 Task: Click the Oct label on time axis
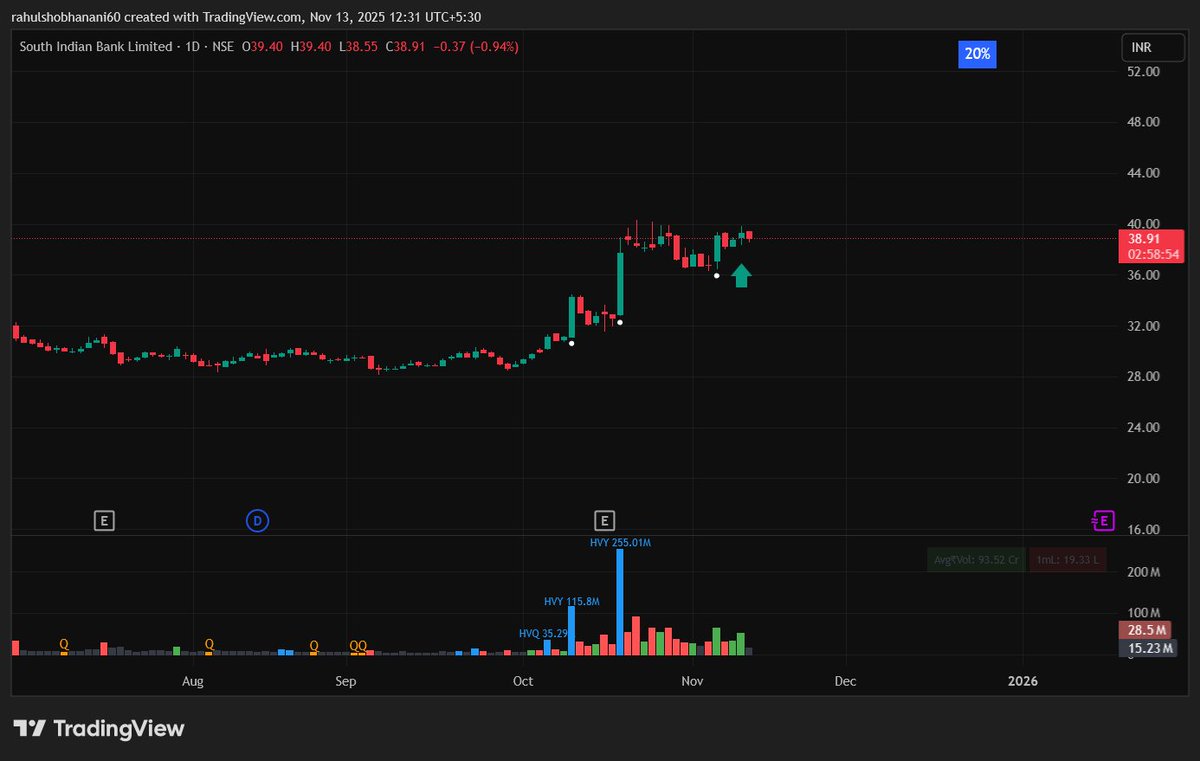pyautogui.click(x=522, y=681)
